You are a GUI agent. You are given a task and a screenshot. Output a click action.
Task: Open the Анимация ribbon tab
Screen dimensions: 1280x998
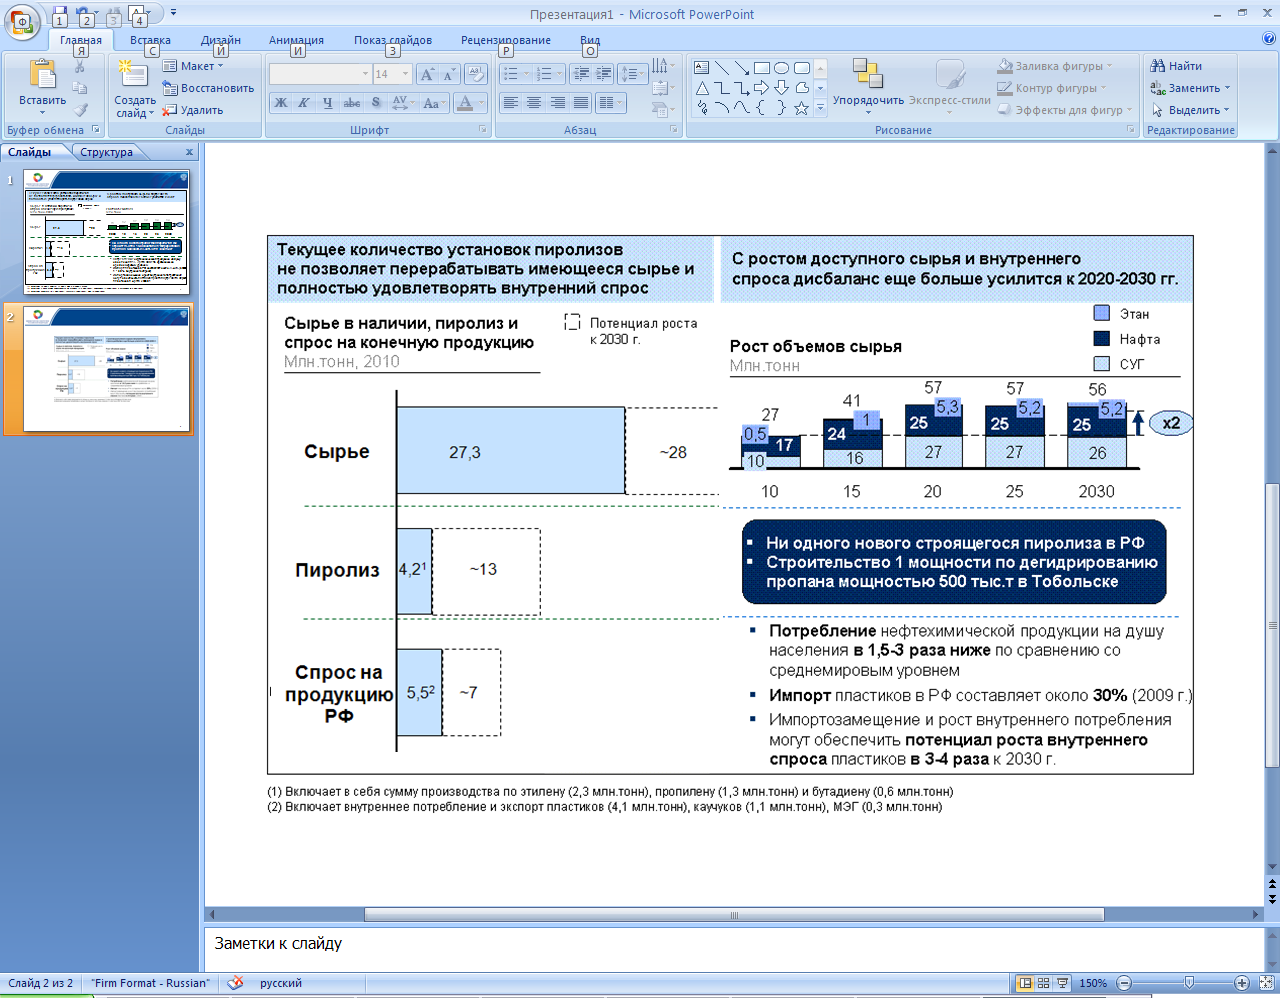pyautogui.click(x=296, y=40)
